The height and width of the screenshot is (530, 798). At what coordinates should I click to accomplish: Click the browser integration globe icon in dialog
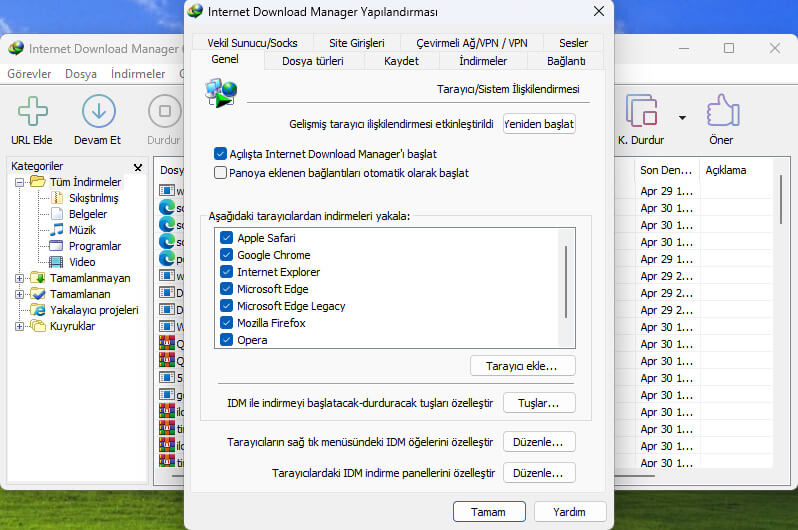coord(221,93)
